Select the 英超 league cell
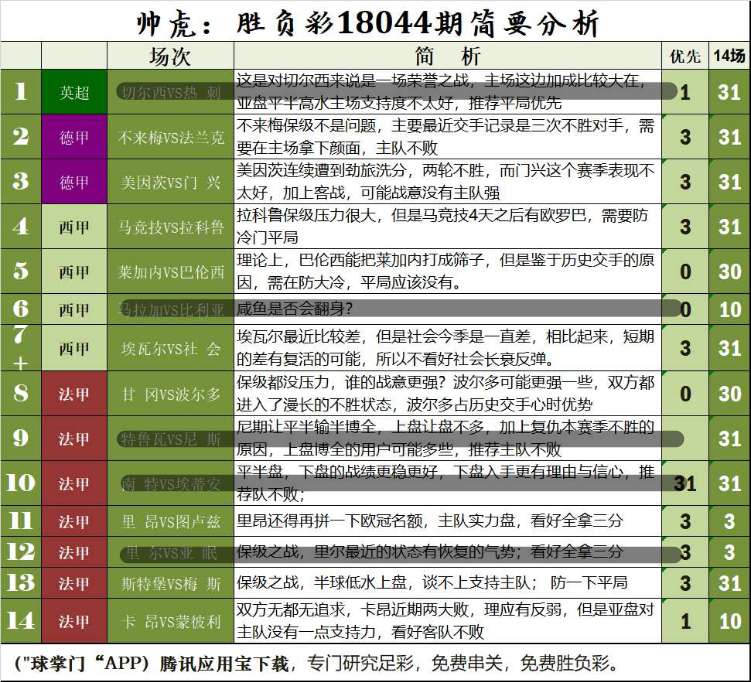 coord(74,92)
